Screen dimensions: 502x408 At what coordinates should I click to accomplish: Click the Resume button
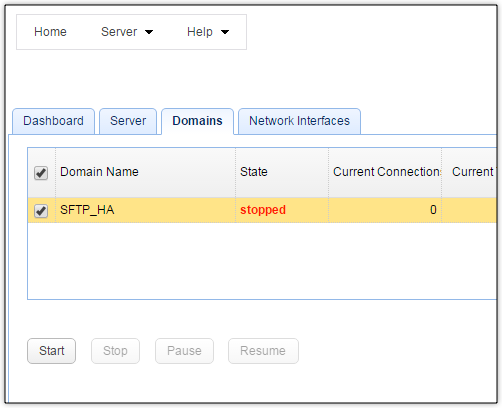263,351
